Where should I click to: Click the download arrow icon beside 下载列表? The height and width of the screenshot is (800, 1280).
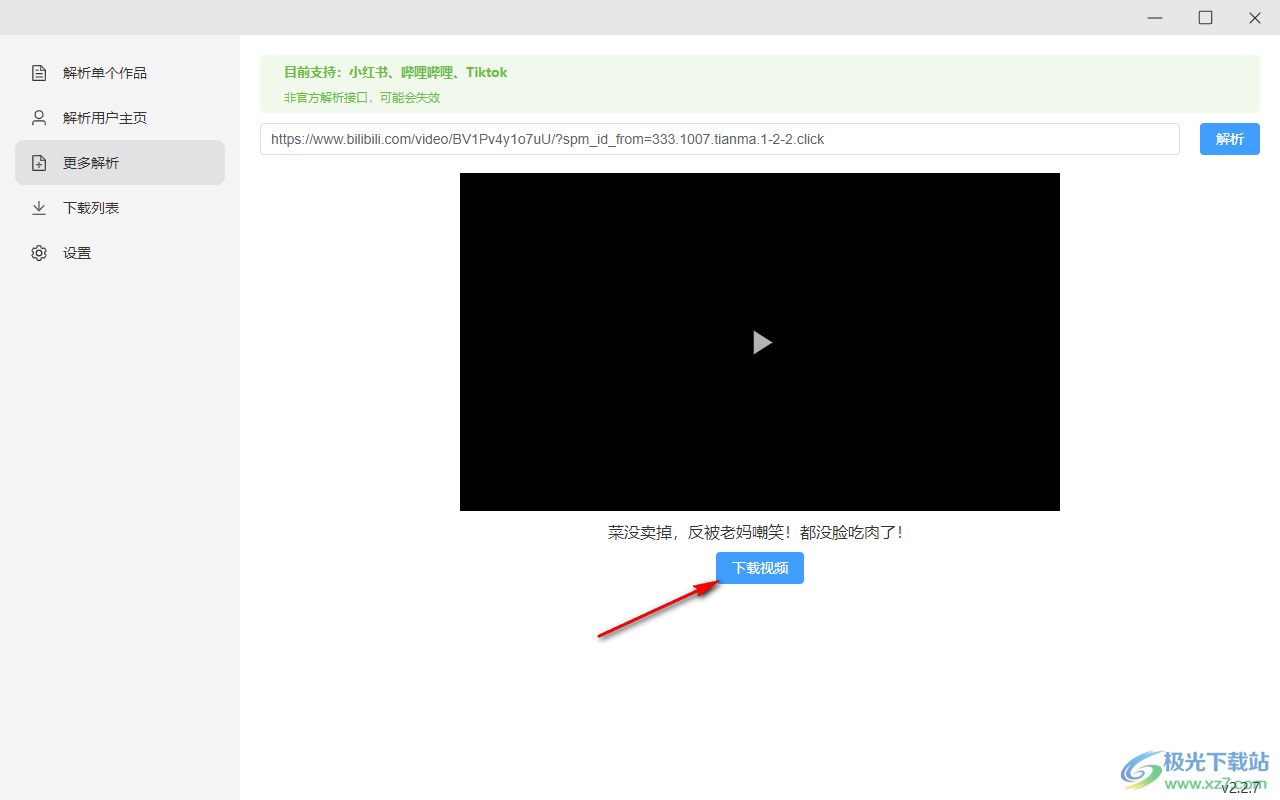click(39, 208)
